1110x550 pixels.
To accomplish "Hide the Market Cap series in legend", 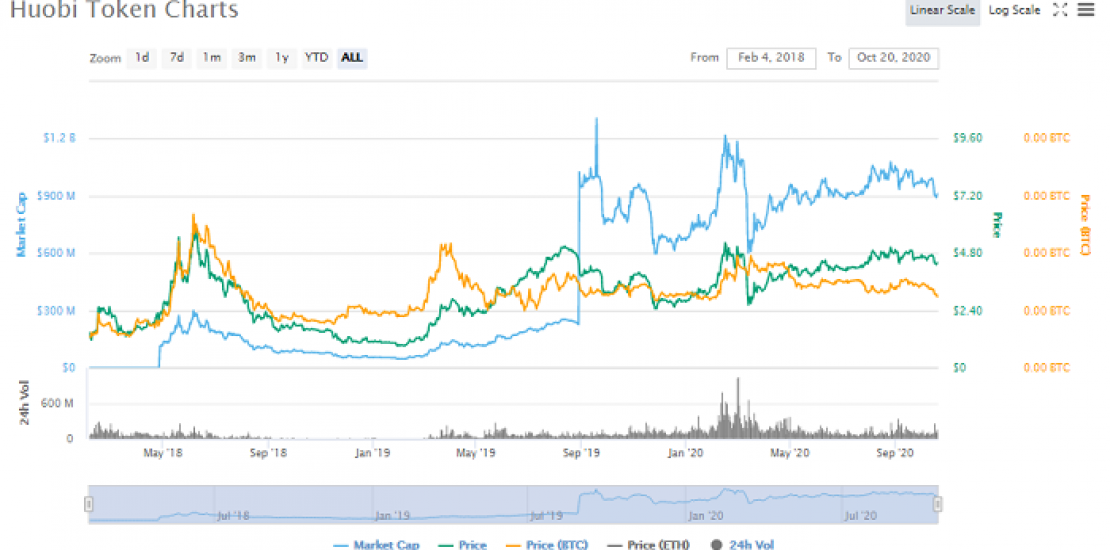I will (376, 544).
